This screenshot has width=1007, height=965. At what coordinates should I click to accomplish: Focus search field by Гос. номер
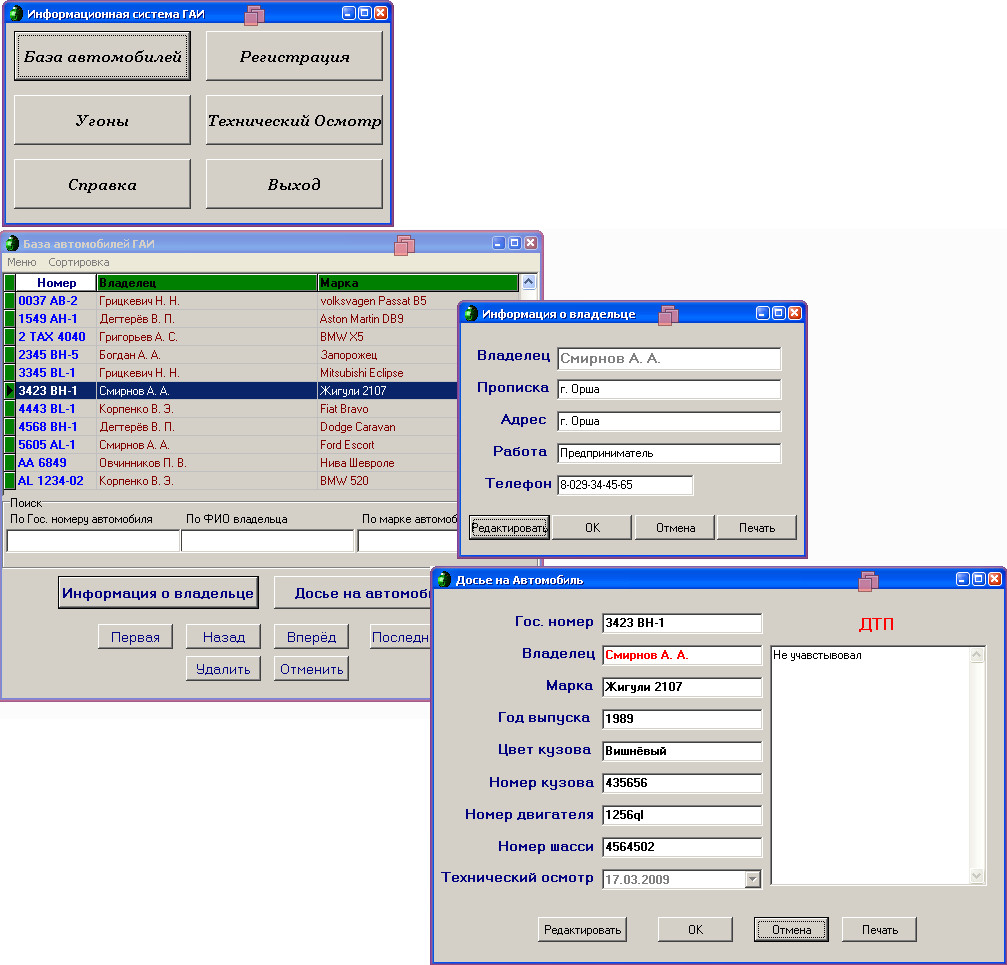(x=93, y=541)
